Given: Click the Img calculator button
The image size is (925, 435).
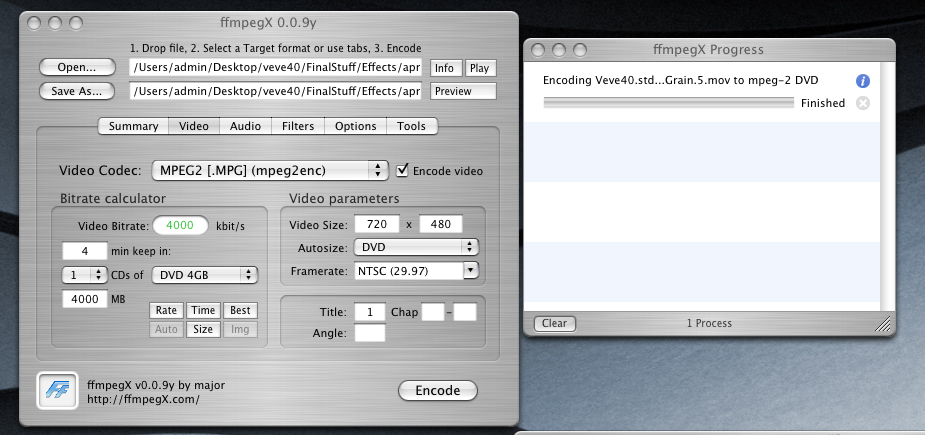Looking at the screenshot, I should point(240,329).
